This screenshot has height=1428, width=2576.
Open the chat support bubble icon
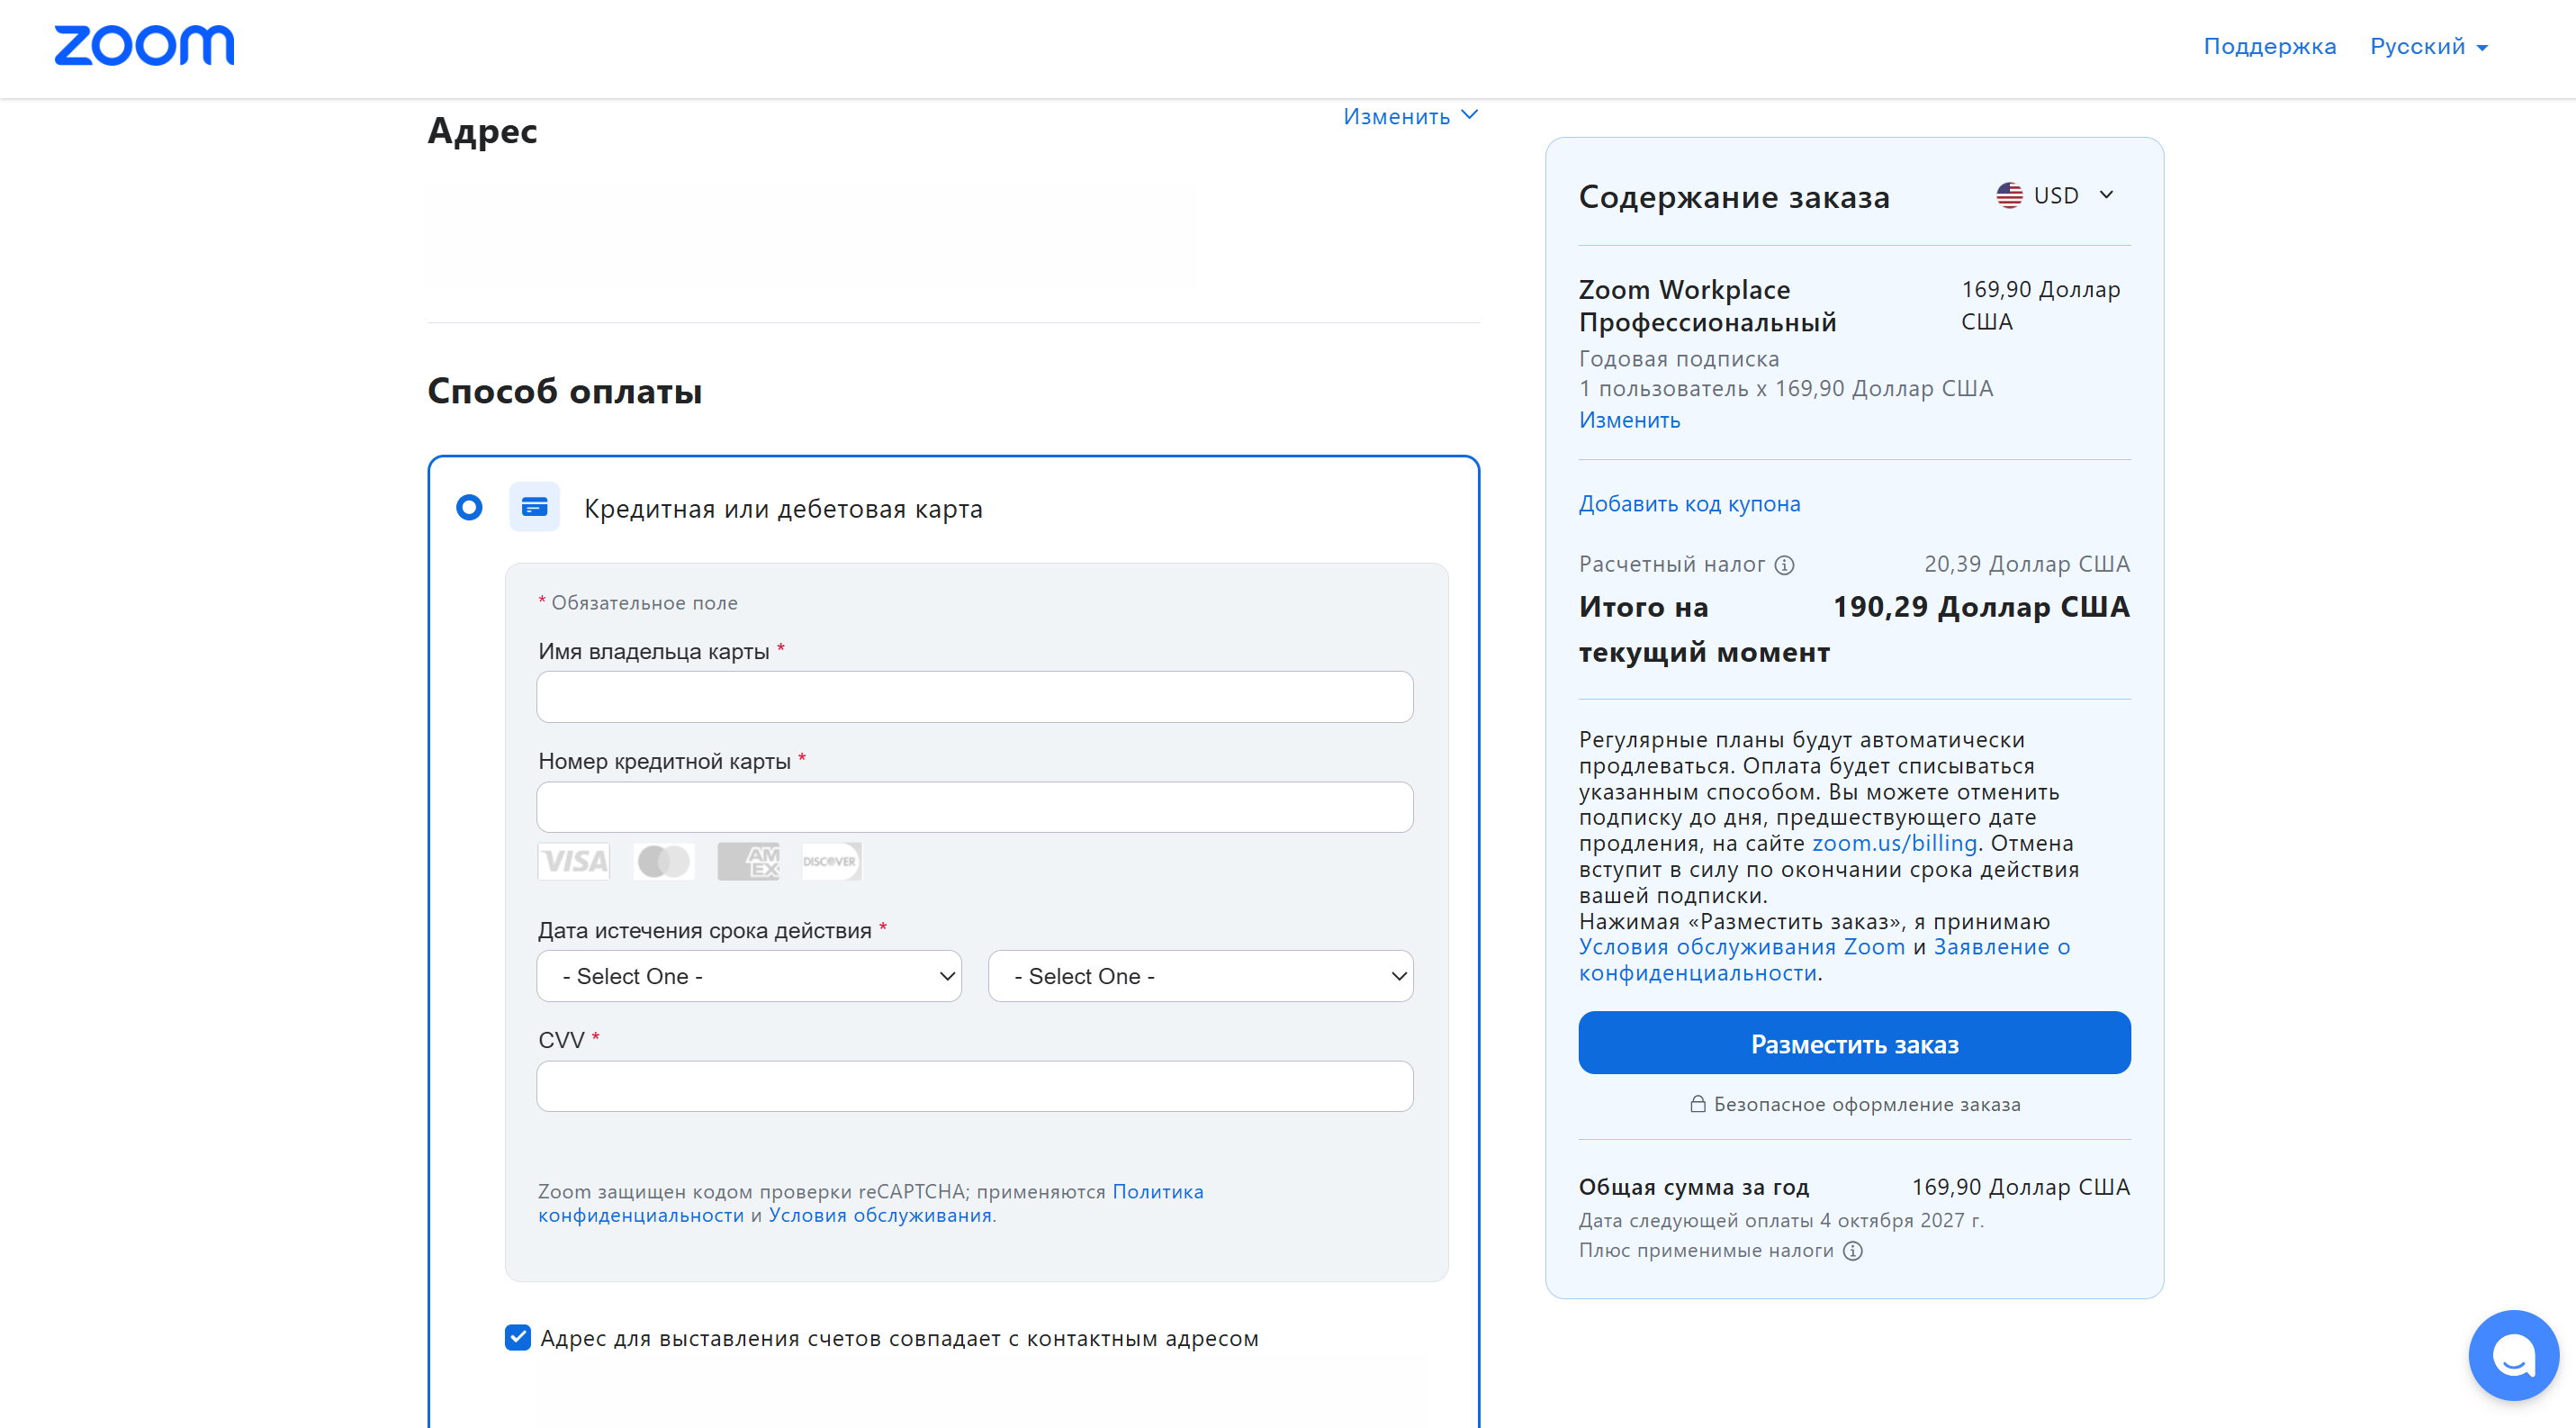2513,1355
